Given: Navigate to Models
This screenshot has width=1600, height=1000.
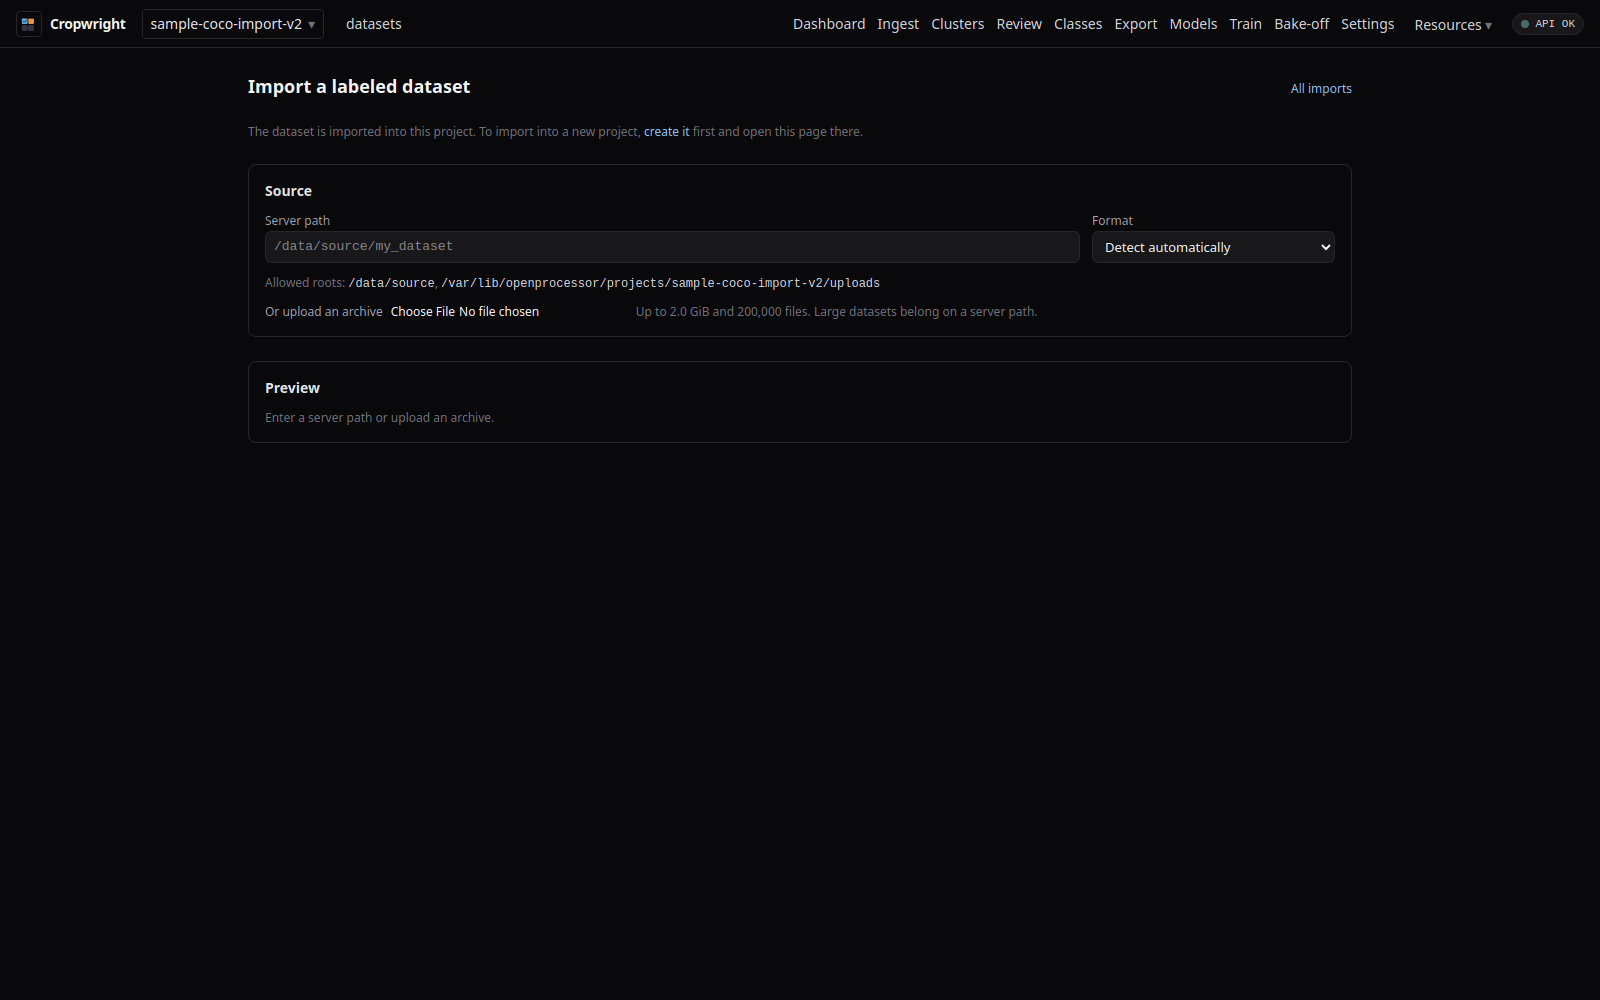Looking at the screenshot, I should click(1193, 24).
